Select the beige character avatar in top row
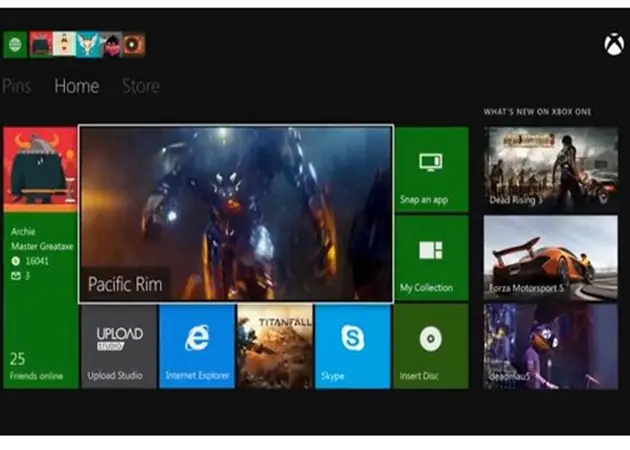Screen dimensions: 630x450 64,45
